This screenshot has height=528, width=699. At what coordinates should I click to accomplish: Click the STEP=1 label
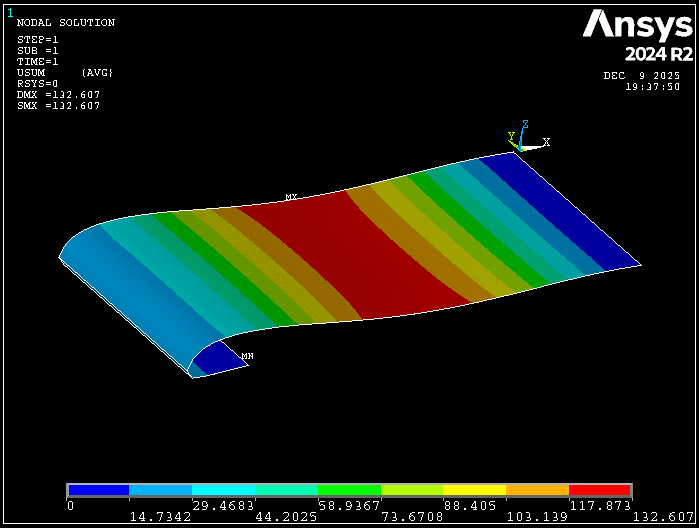[38, 40]
